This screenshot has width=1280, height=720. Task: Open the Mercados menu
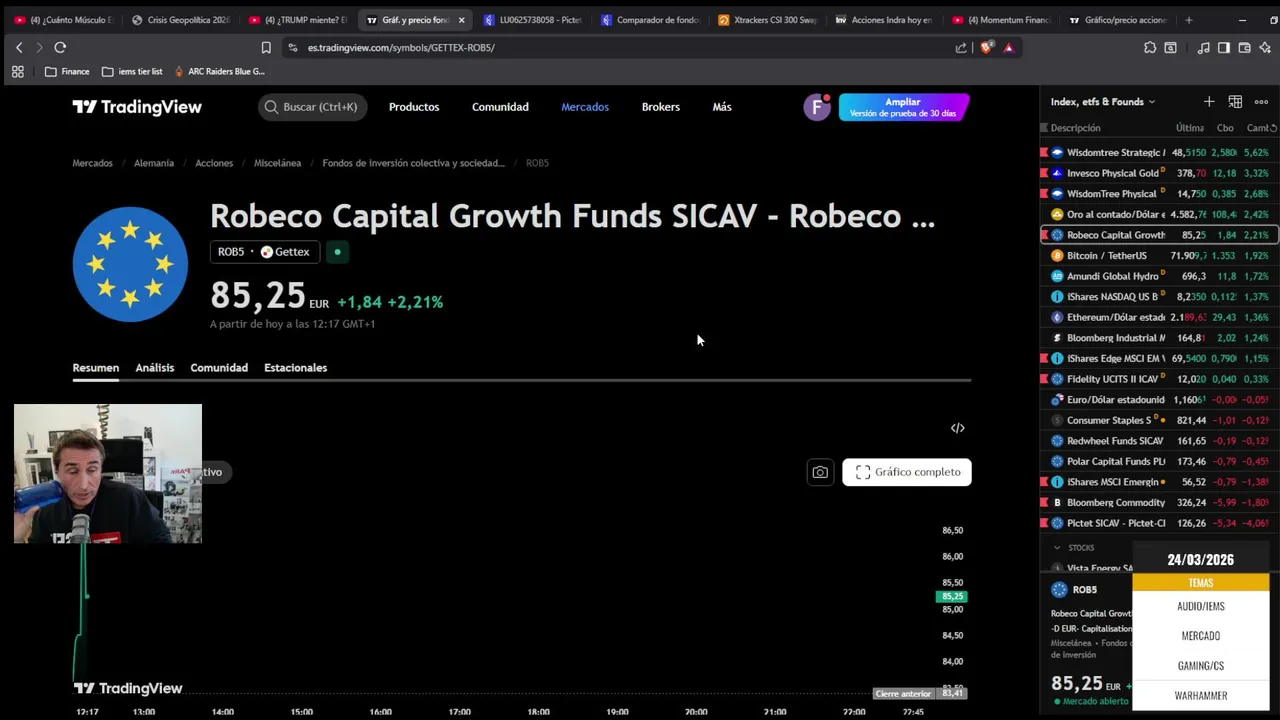(x=585, y=107)
